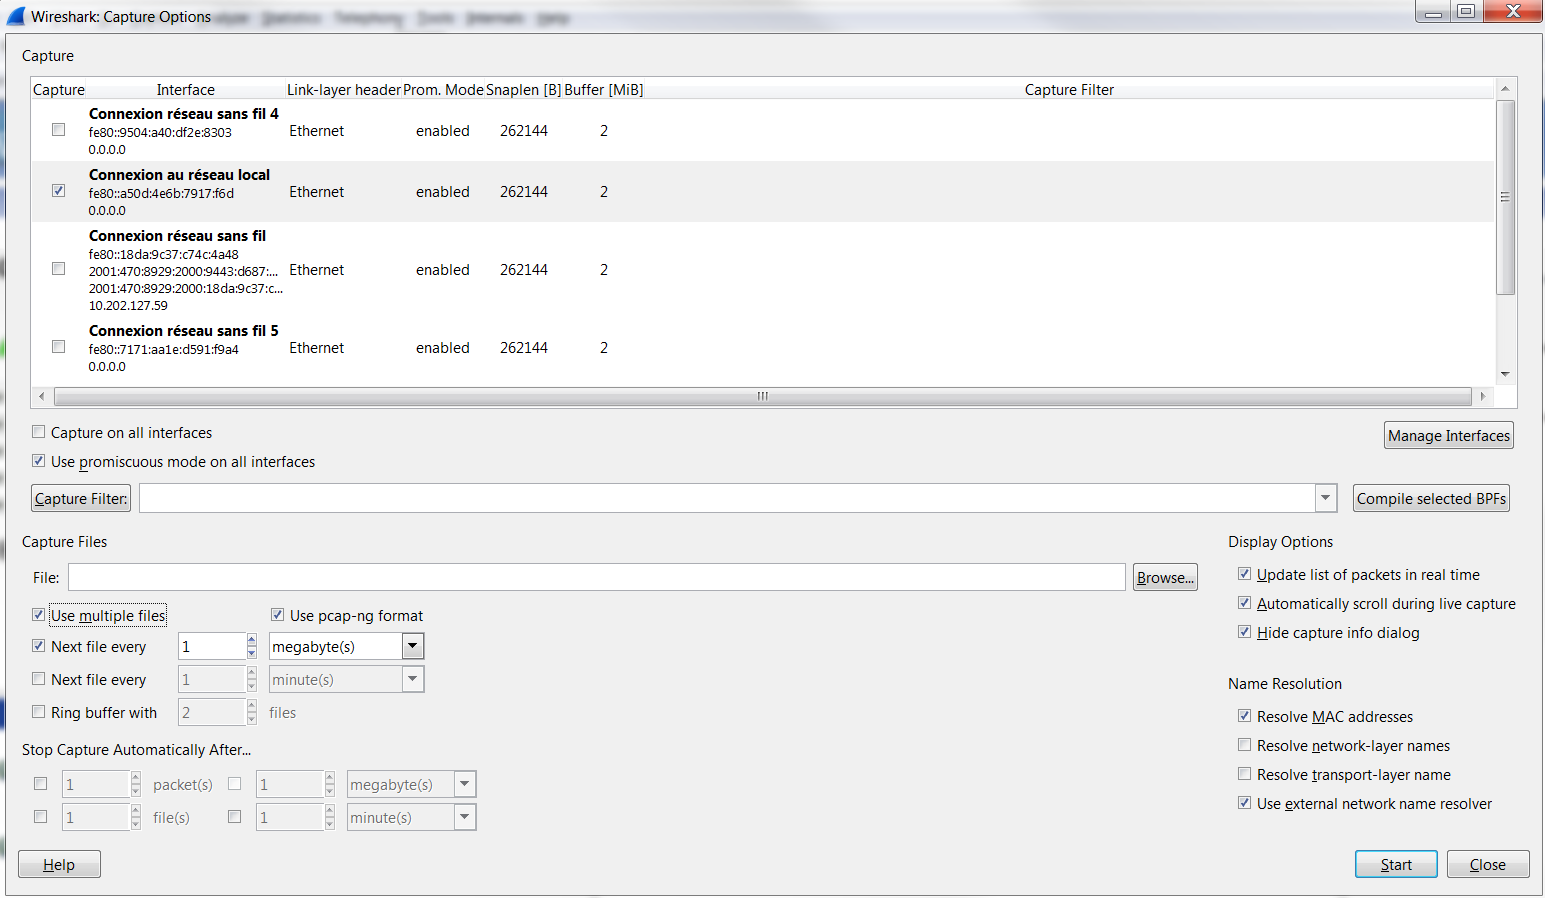The height and width of the screenshot is (898, 1545).
Task: Enable Capture on all interfaces
Action: tap(38, 432)
